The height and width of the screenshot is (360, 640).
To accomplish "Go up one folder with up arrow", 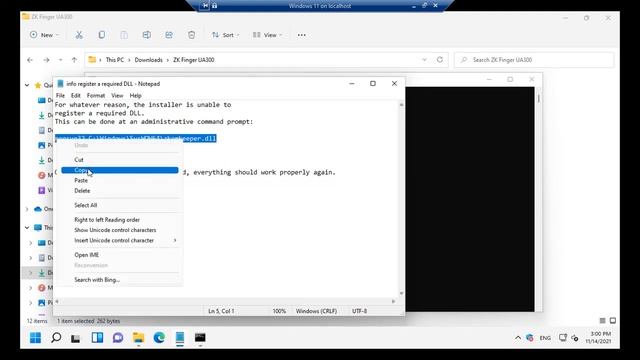I will (74, 60).
